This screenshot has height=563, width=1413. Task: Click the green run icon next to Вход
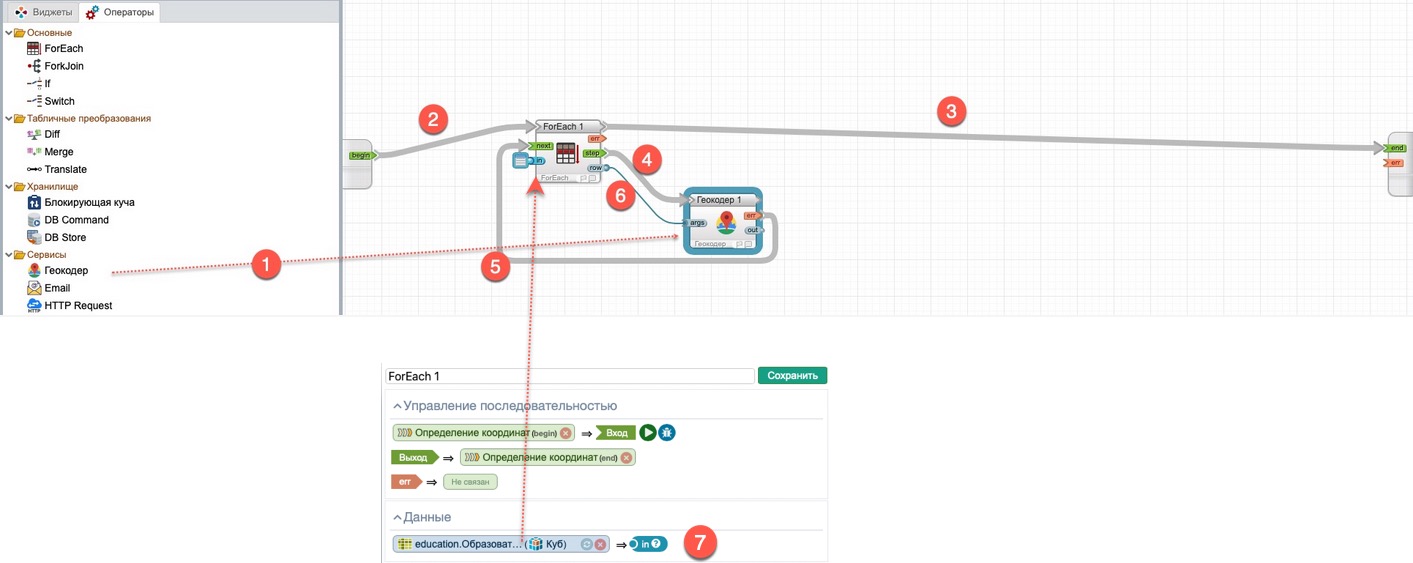click(648, 433)
